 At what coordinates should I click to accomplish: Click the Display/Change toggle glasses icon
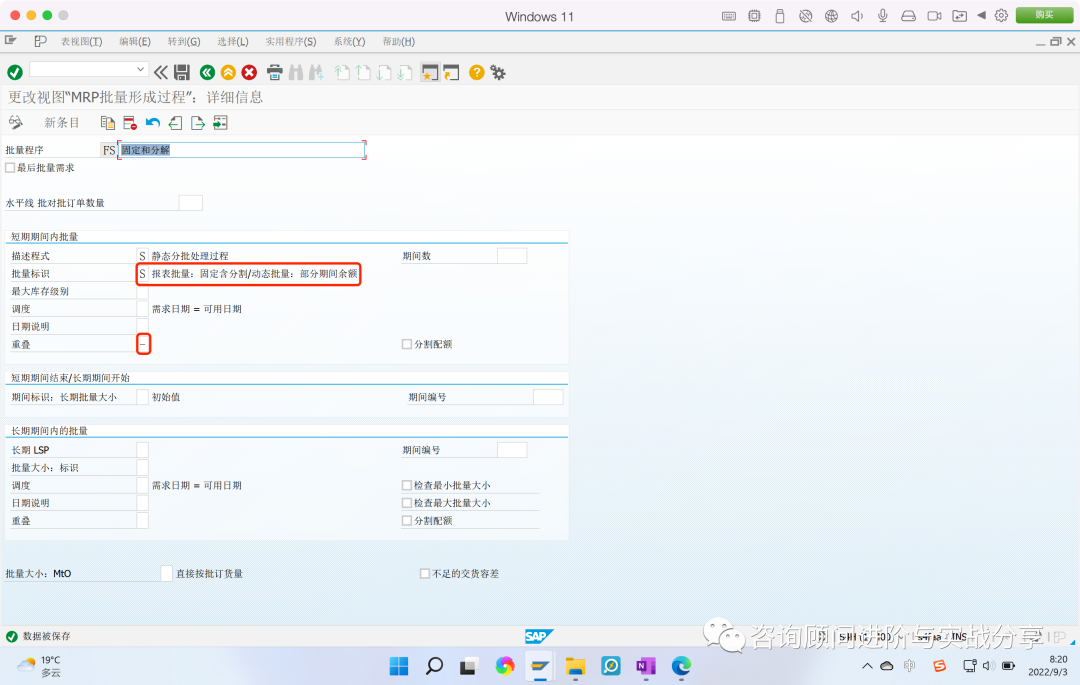tap(15, 123)
